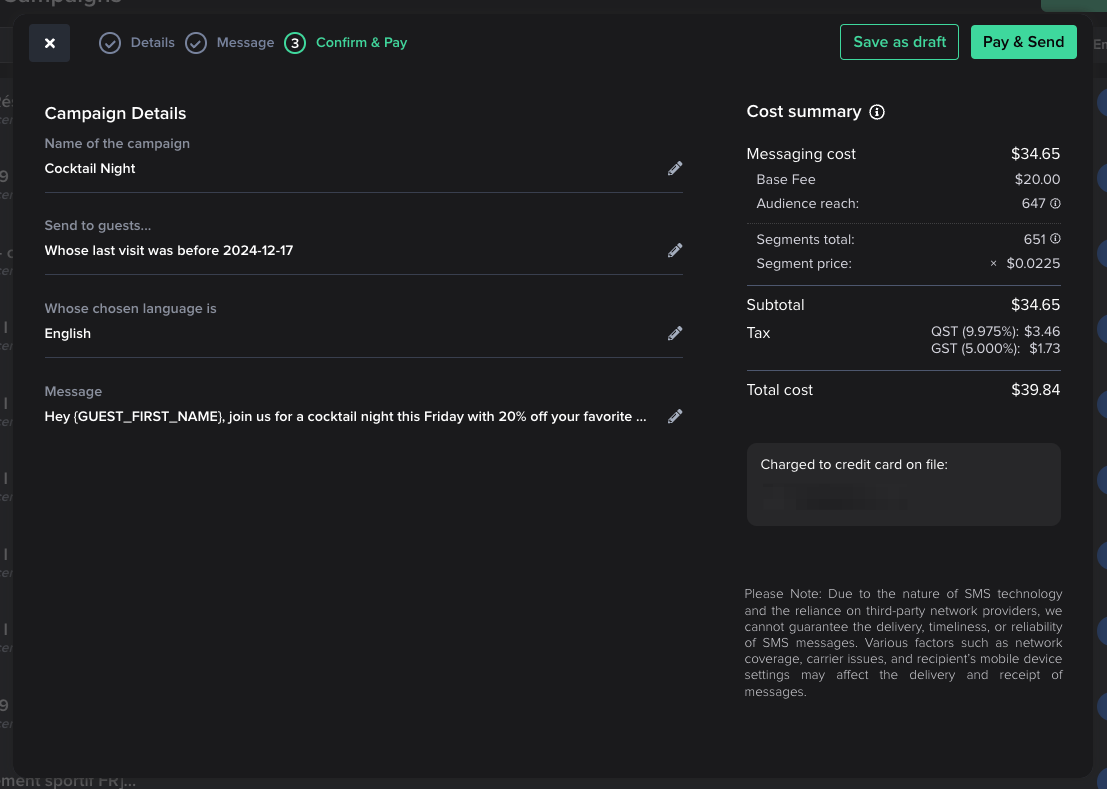Return to the Message step
Screen dimensions: 1107x789
click(245, 43)
